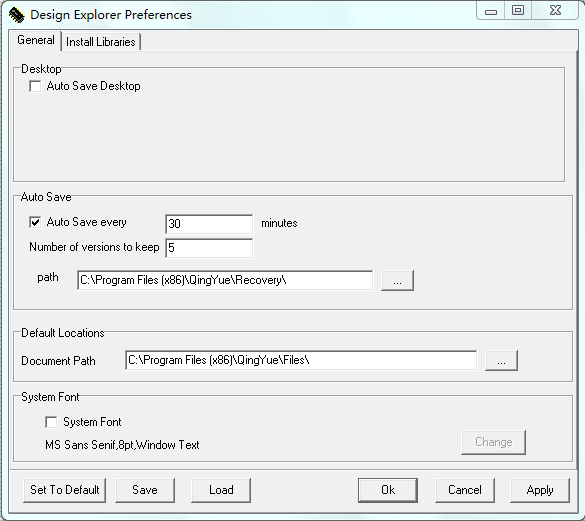585x521 pixels.
Task: Click the maximize window icon
Action: [518, 10]
